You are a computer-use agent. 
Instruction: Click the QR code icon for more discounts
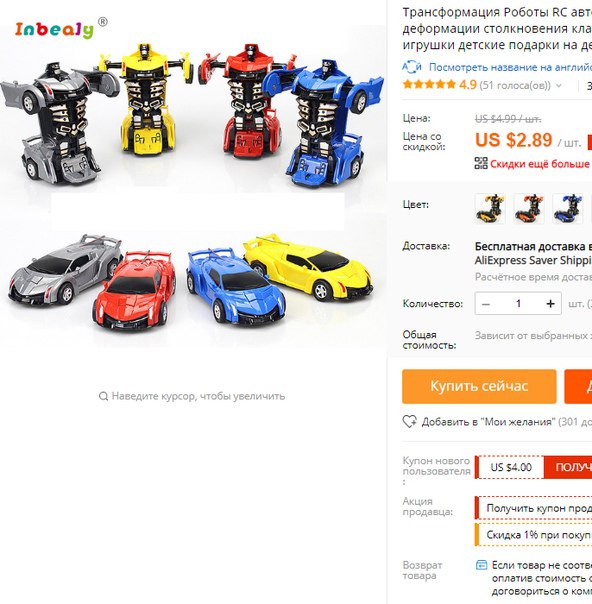tap(481, 163)
